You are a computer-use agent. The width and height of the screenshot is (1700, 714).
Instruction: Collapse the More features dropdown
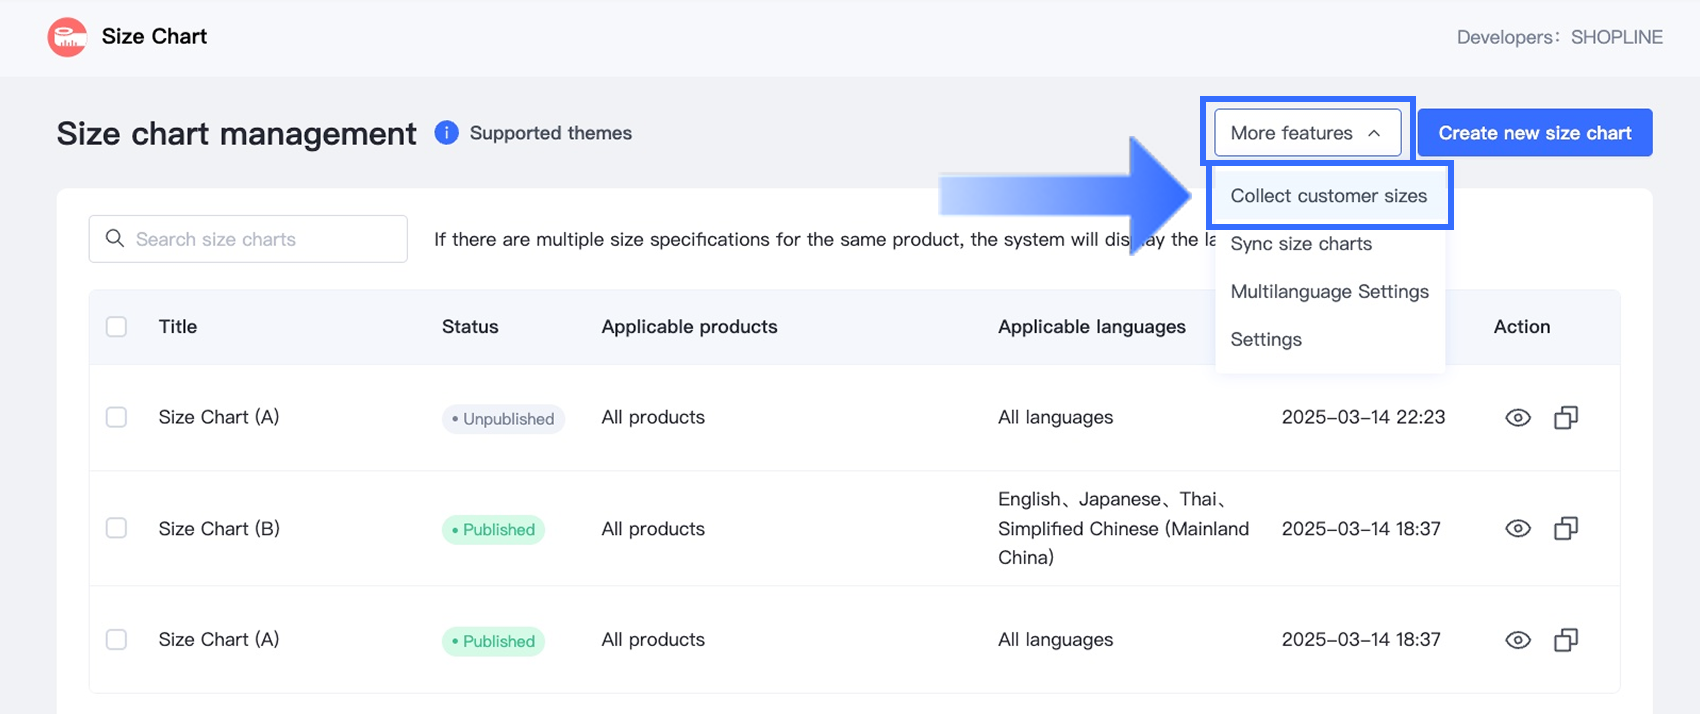(1307, 133)
